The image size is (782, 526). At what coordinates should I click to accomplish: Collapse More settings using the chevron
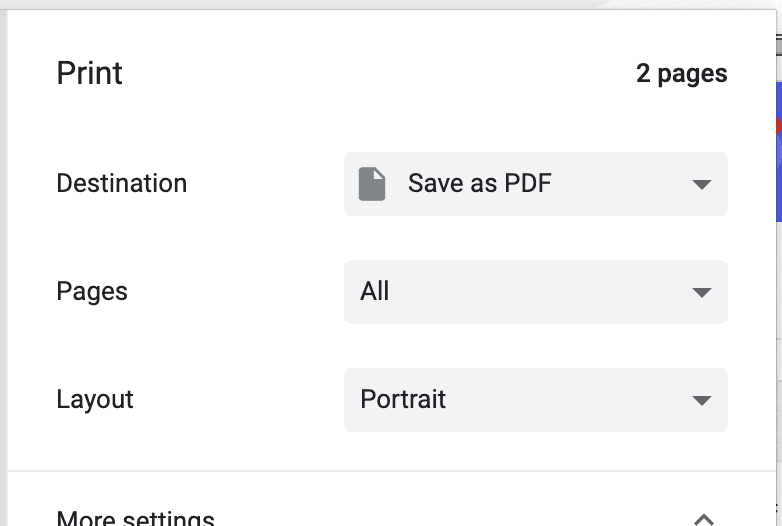704,518
